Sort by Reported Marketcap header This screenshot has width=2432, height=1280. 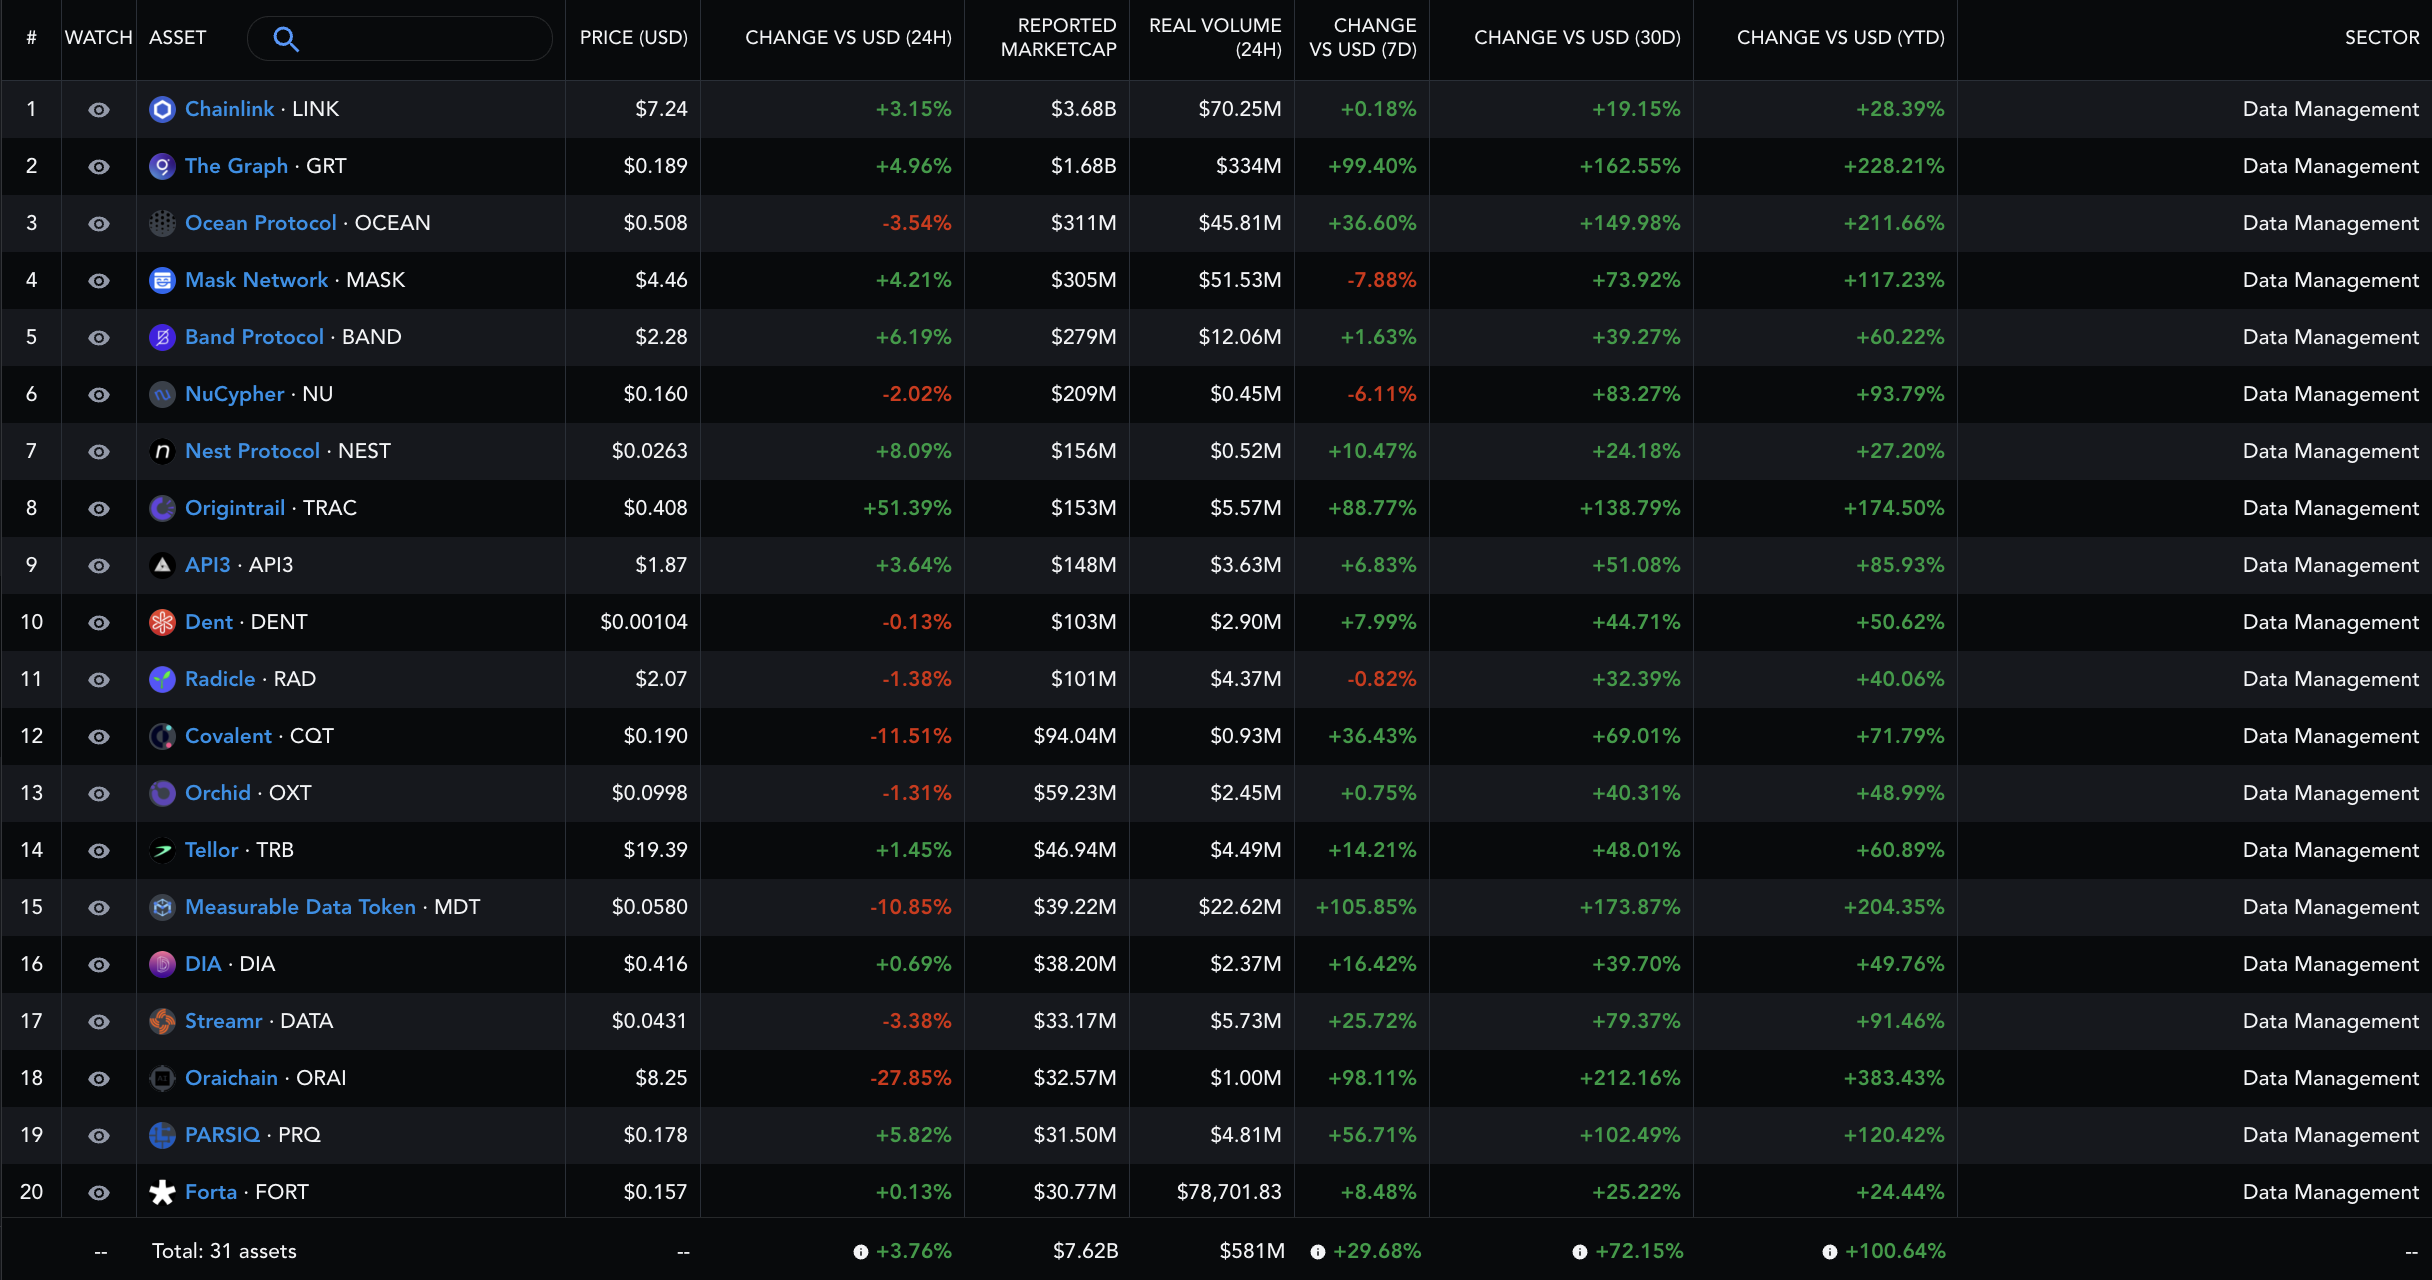1058,38
